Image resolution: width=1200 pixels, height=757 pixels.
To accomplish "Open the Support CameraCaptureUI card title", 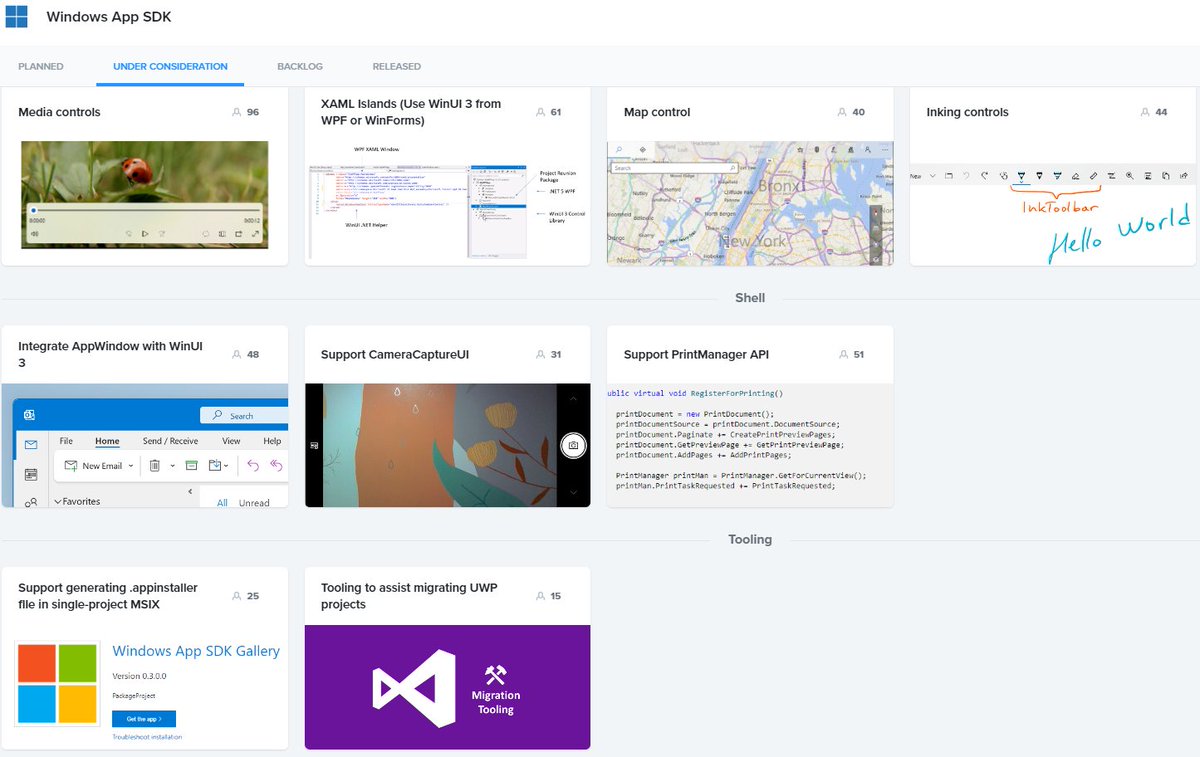I will [x=395, y=354].
